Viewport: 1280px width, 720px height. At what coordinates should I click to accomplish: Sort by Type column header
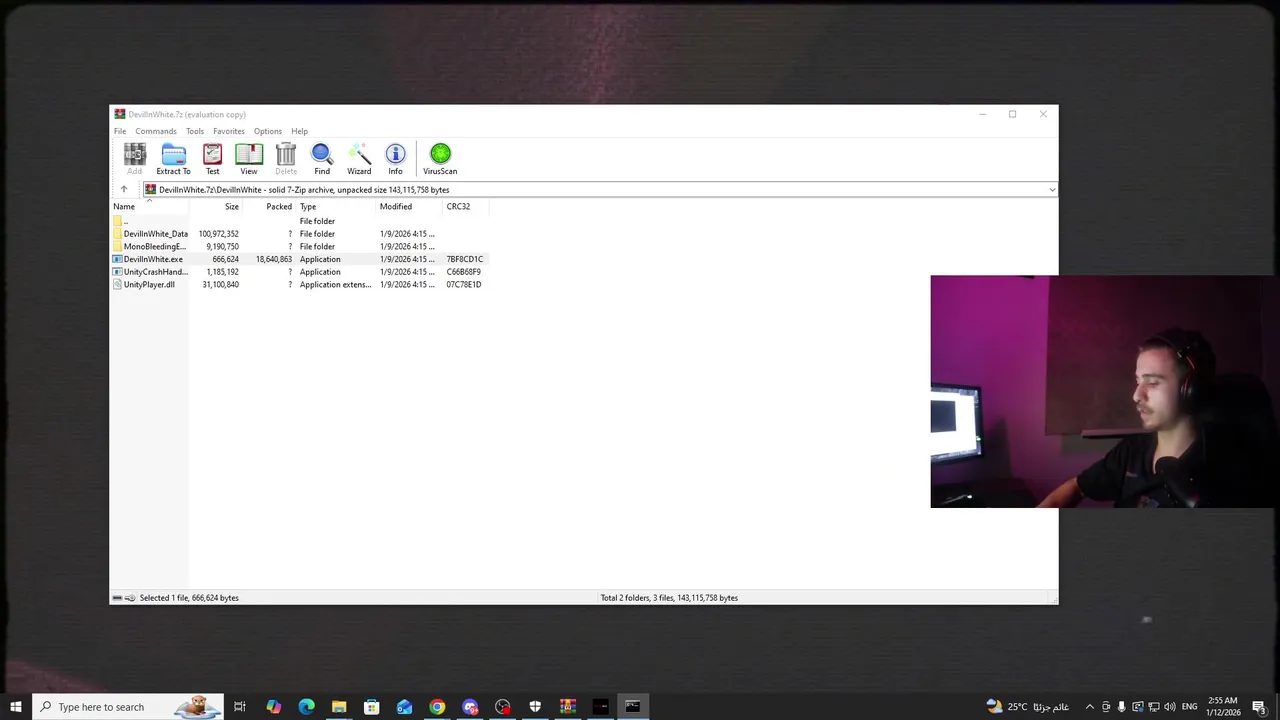336,206
